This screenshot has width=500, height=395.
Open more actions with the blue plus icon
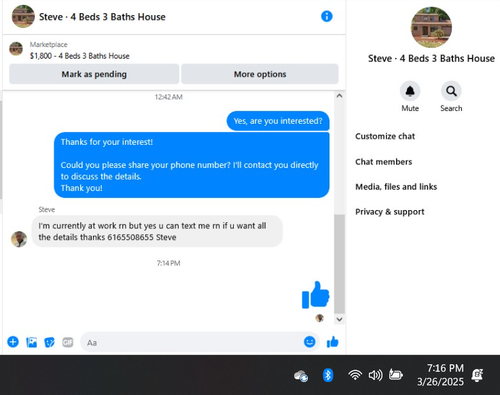(x=13, y=342)
